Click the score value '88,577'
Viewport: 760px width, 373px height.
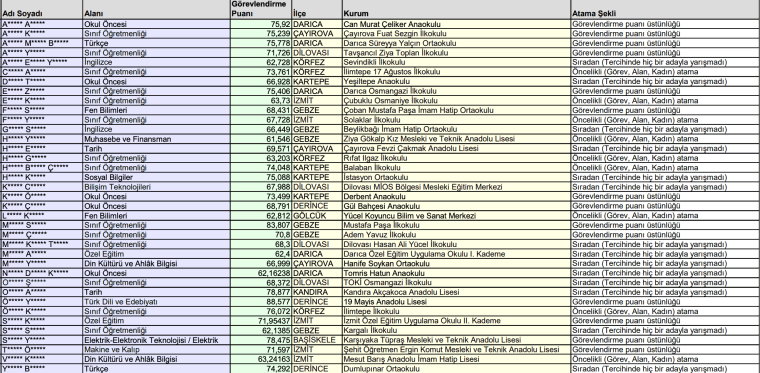click(261, 302)
